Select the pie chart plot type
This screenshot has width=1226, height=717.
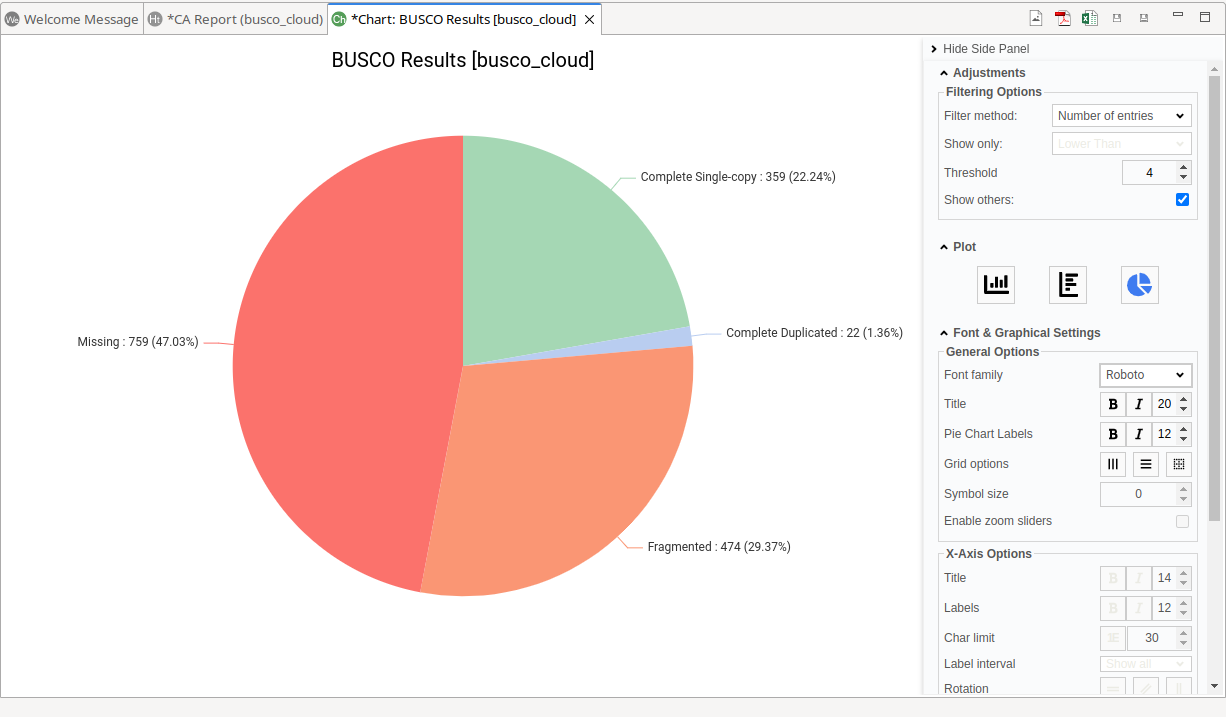[x=1139, y=285]
